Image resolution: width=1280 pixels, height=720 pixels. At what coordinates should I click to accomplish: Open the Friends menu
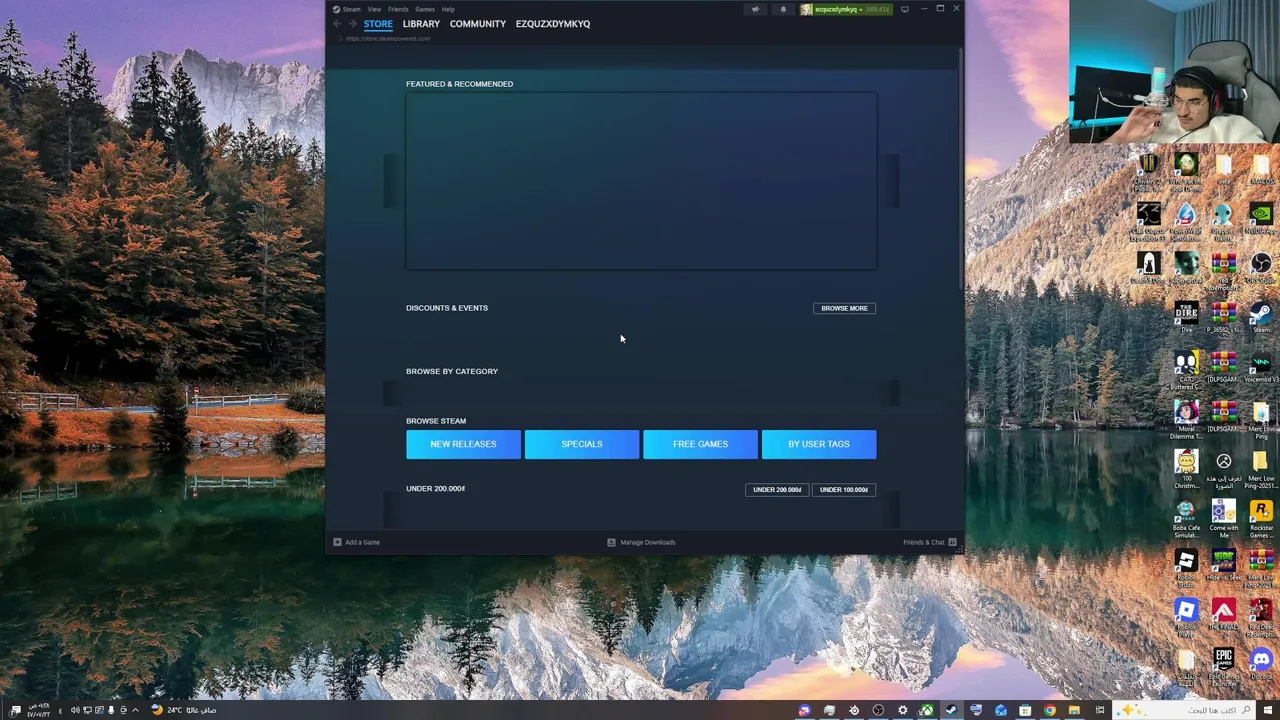(398, 9)
